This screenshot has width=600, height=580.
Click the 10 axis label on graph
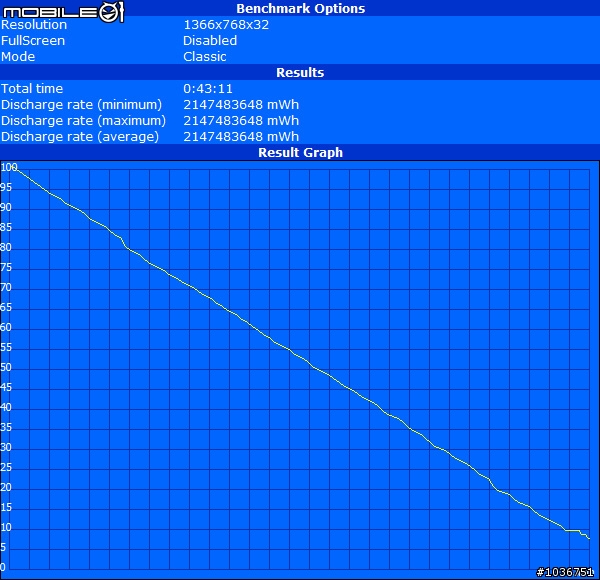click(6, 528)
